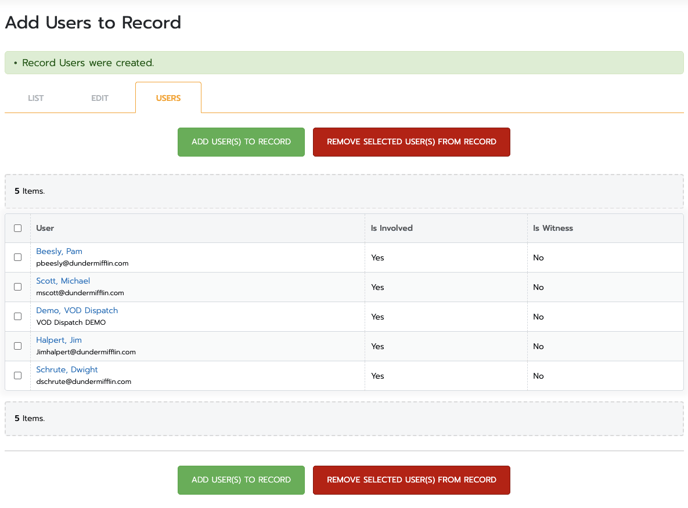The image size is (688, 508).
Task: Click bottom ADD USER(S) TO RECORD button
Action: [241, 480]
